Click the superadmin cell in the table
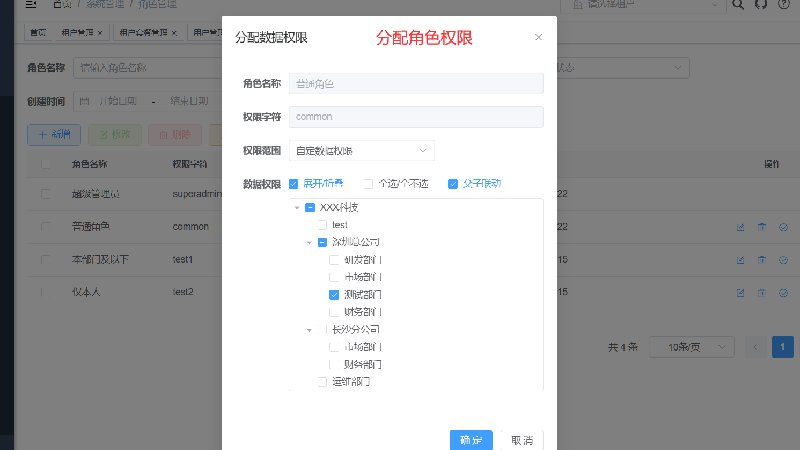This screenshot has width=800, height=450. (x=197, y=194)
